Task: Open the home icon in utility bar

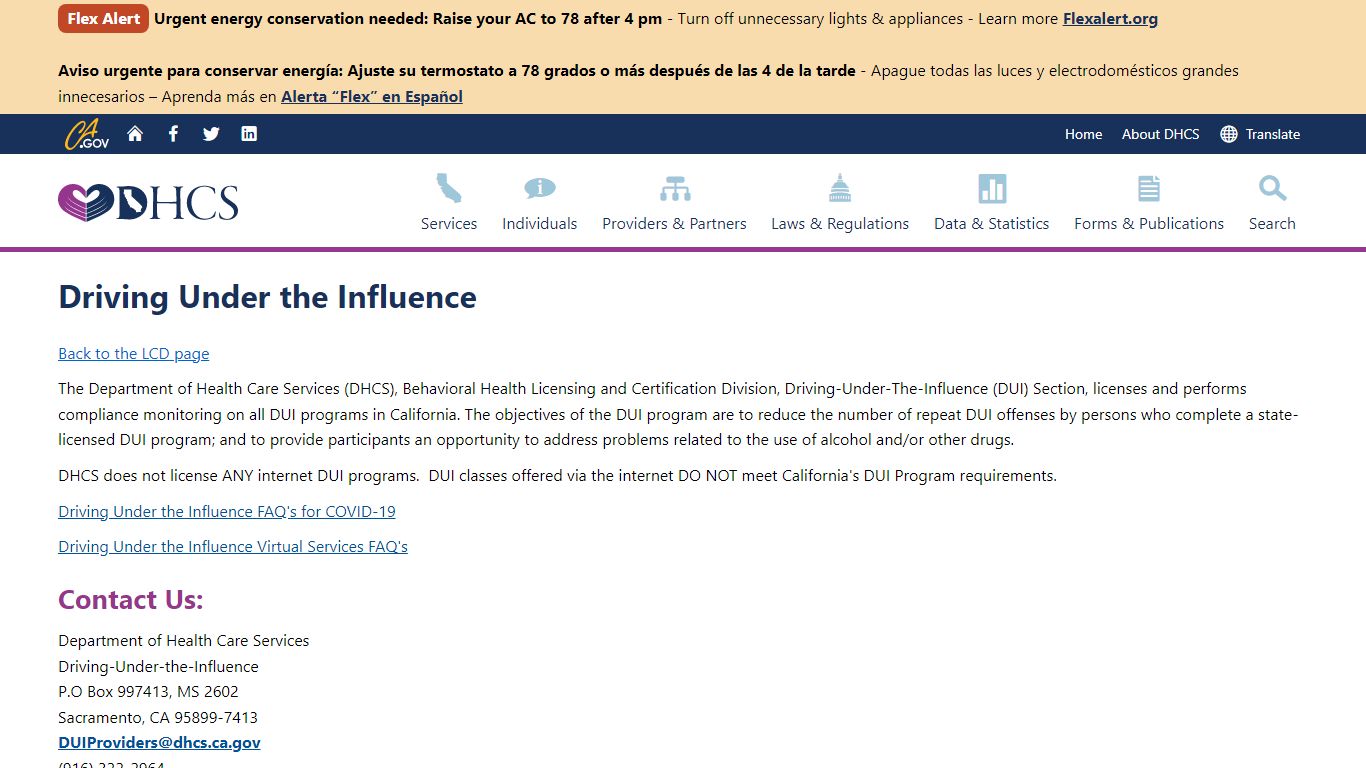Action: pos(135,134)
